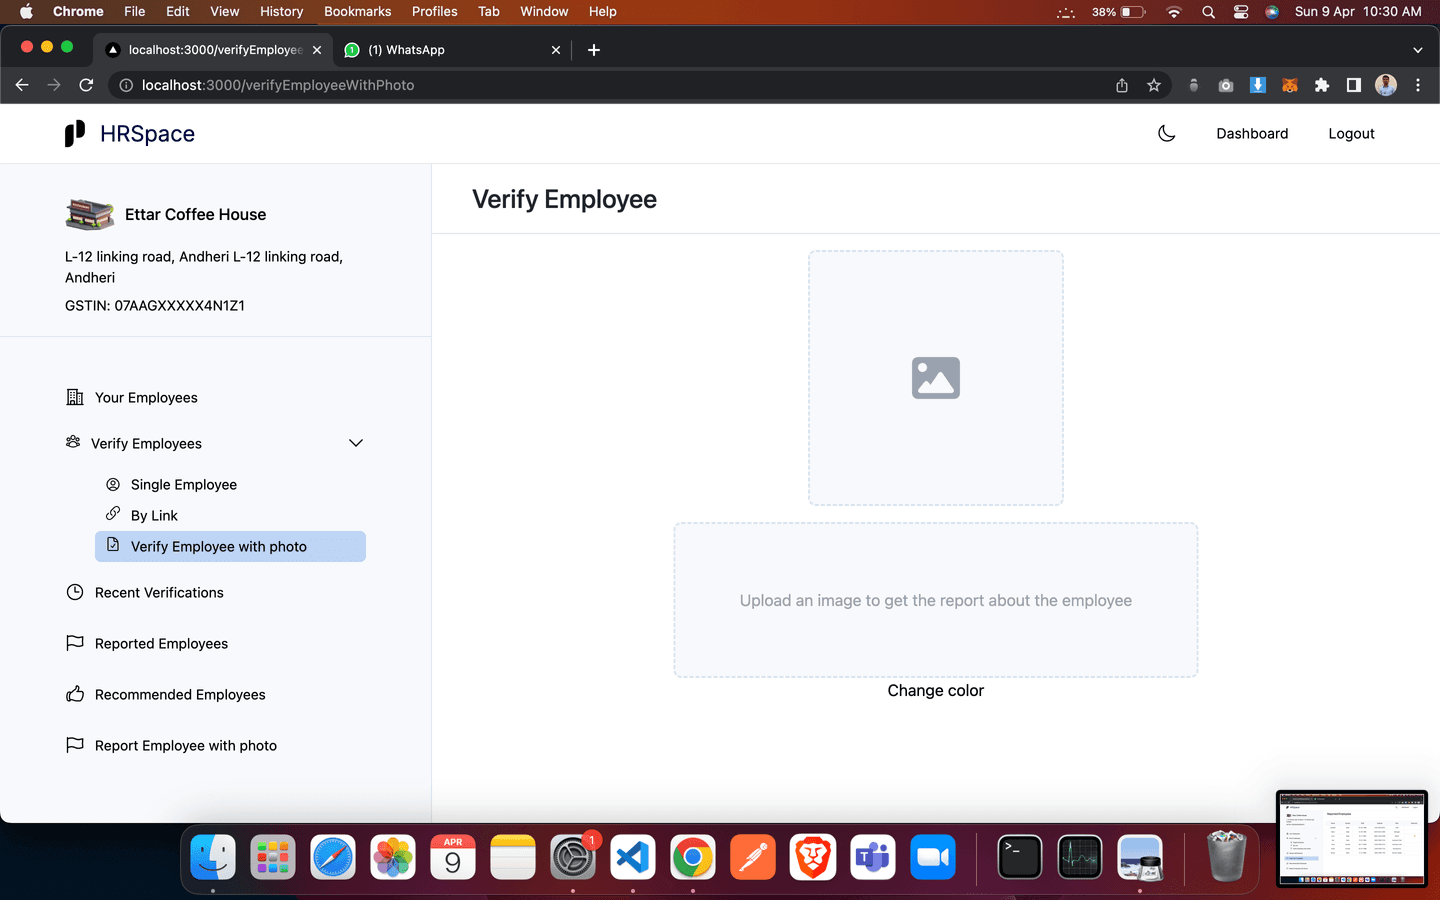The width and height of the screenshot is (1440, 900).
Task: Select the By Link option
Action: click(x=154, y=515)
